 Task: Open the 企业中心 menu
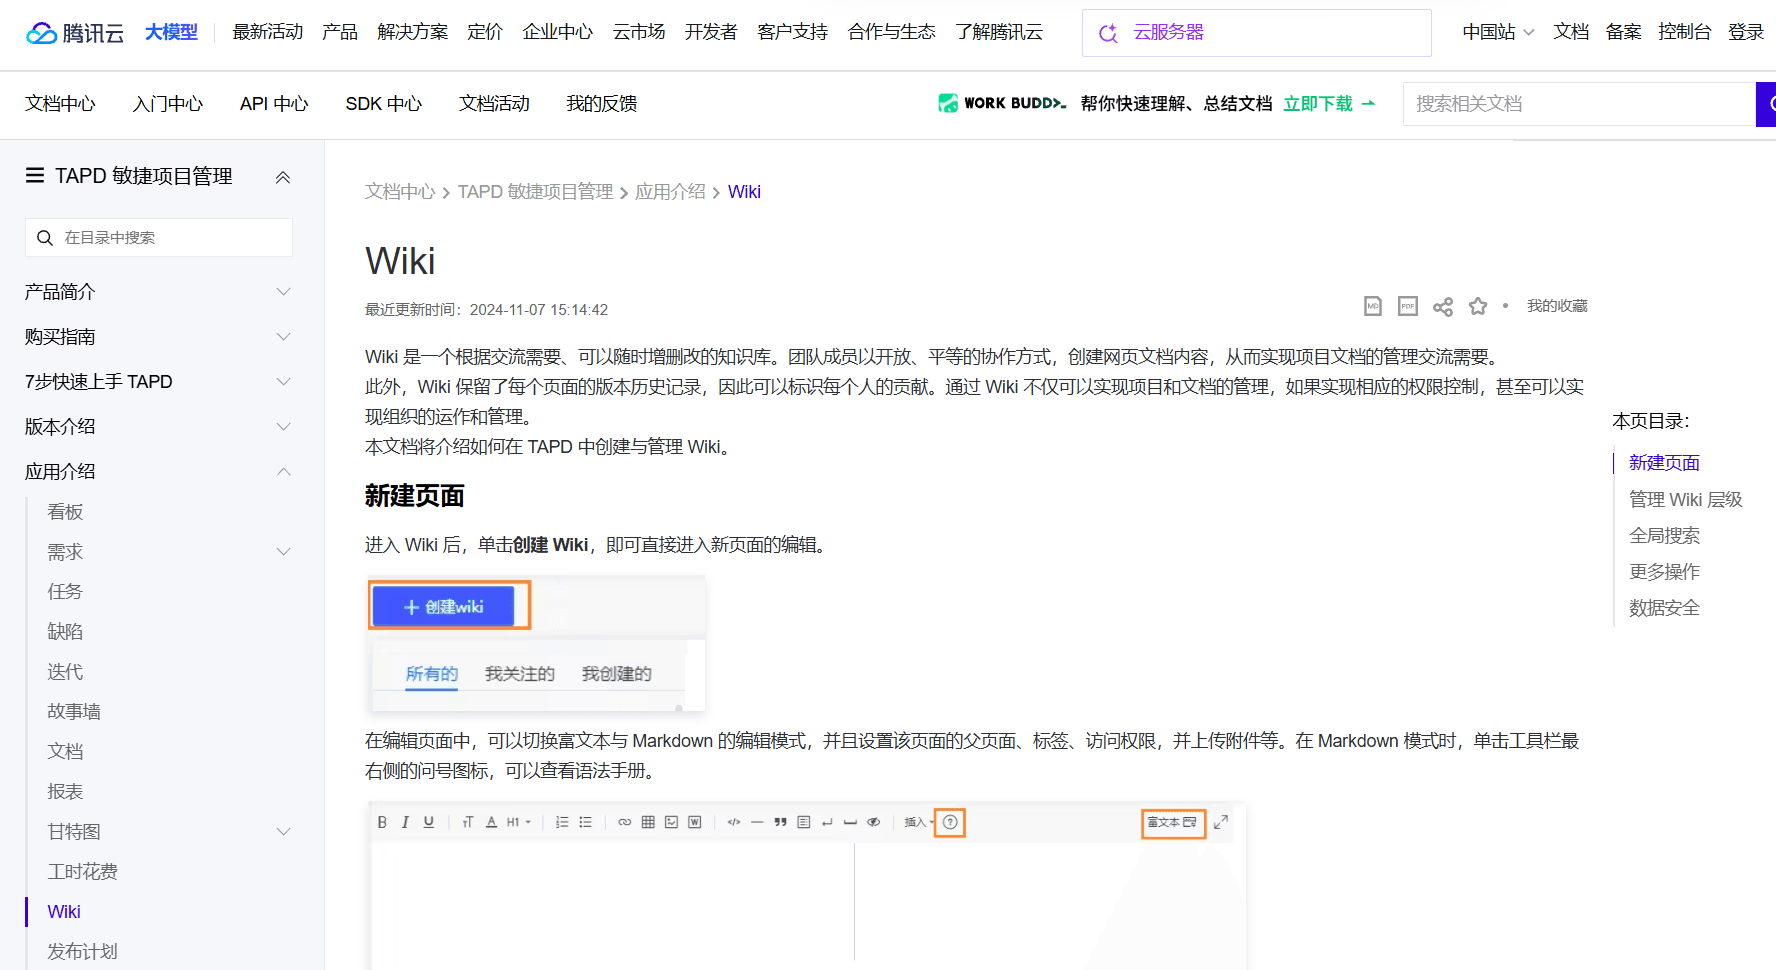click(557, 32)
